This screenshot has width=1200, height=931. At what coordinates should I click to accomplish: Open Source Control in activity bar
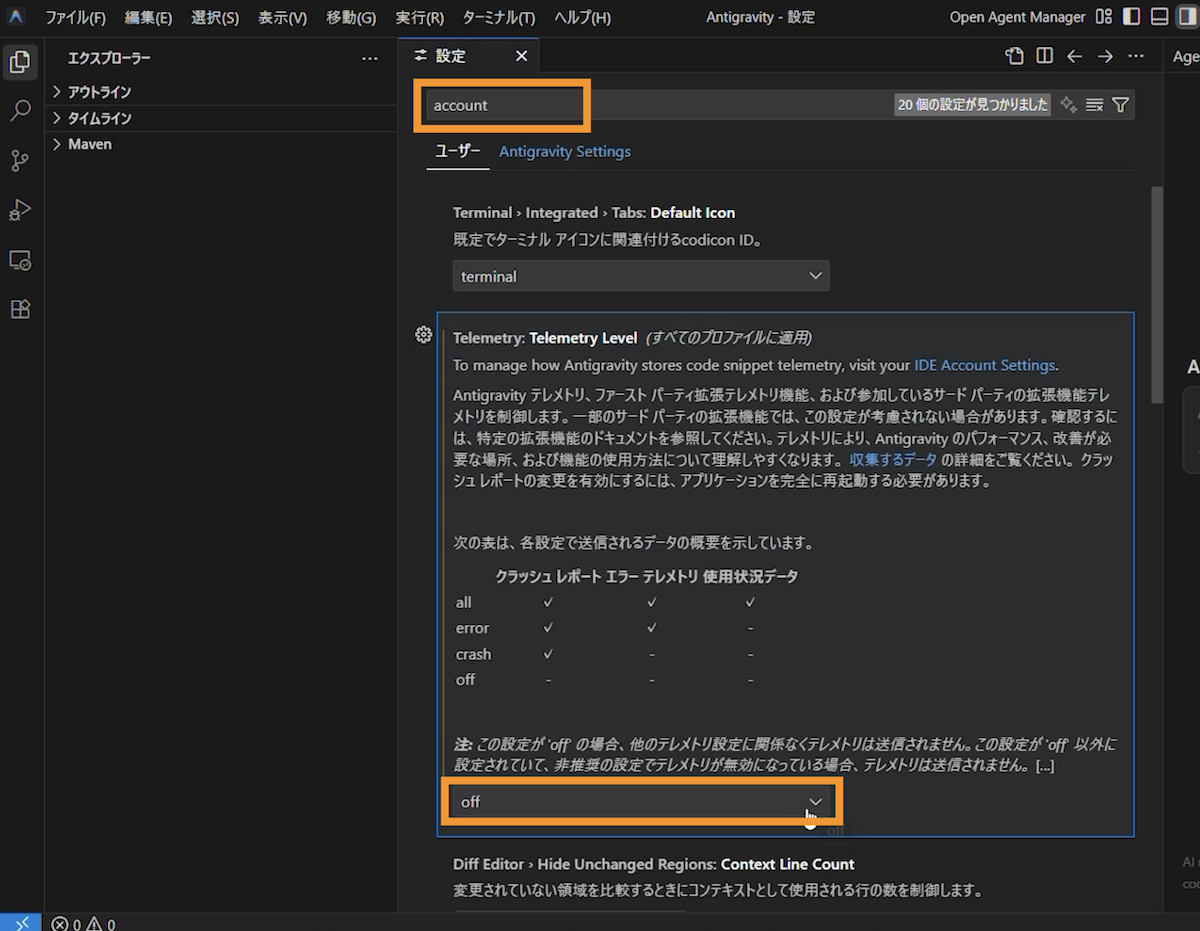[x=20, y=160]
